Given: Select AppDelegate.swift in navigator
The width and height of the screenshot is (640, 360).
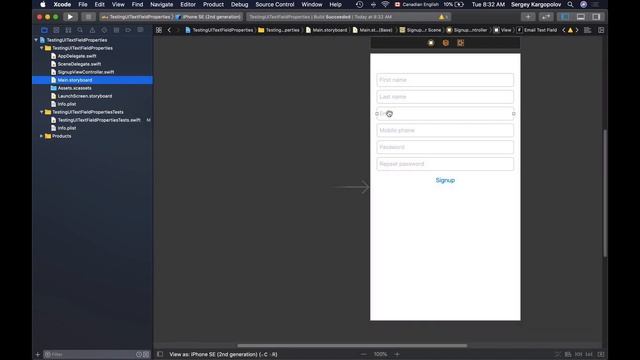Looking at the screenshot, I should (x=77, y=56).
